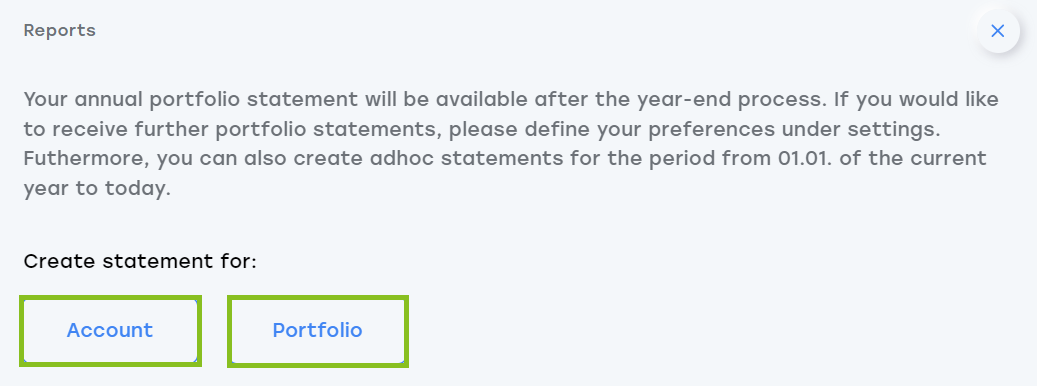Create a statement for Account
The width and height of the screenshot is (1037, 386).
pyautogui.click(x=110, y=330)
